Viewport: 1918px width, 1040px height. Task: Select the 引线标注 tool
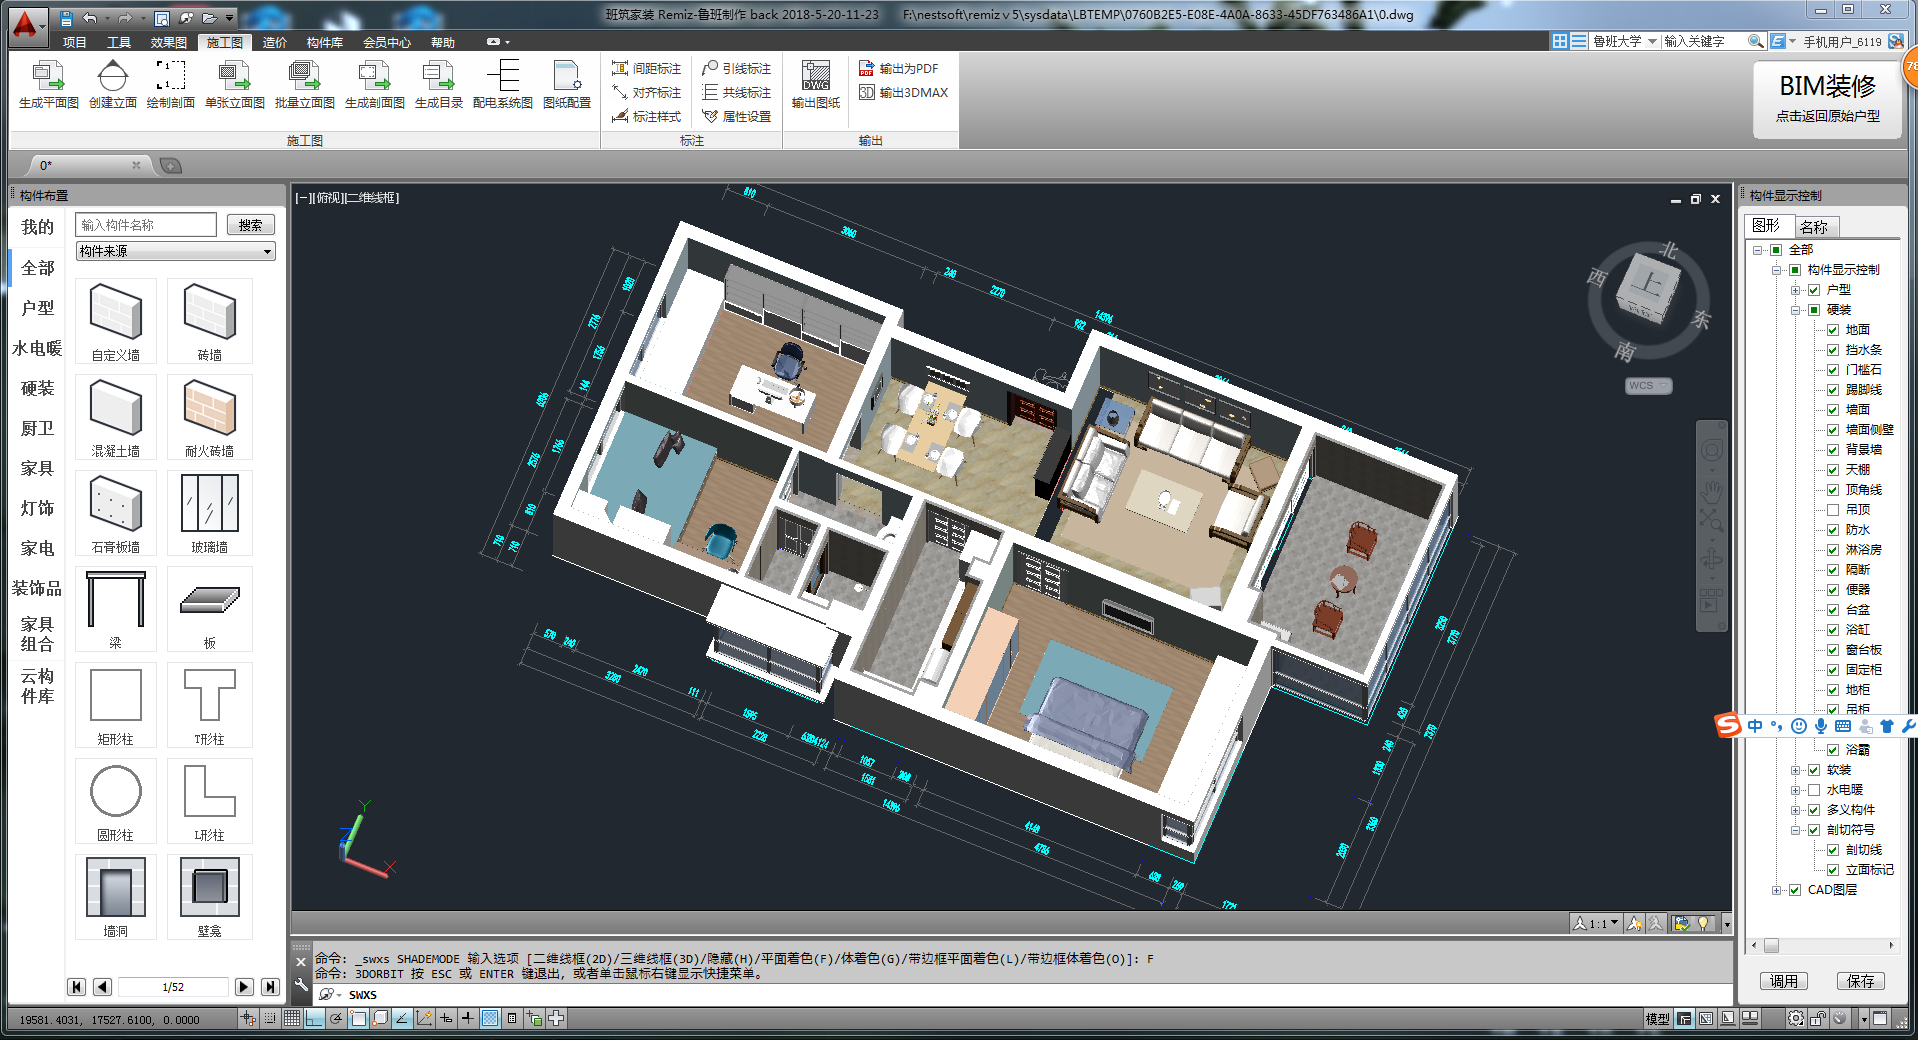[736, 68]
